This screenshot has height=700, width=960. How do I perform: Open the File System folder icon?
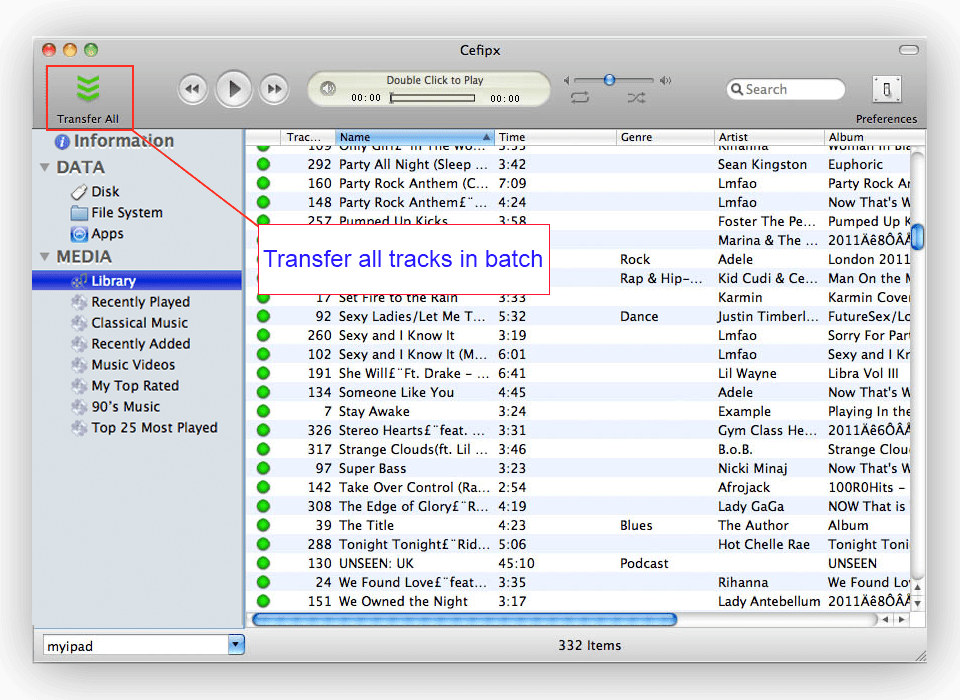click(x=81, y=212)
